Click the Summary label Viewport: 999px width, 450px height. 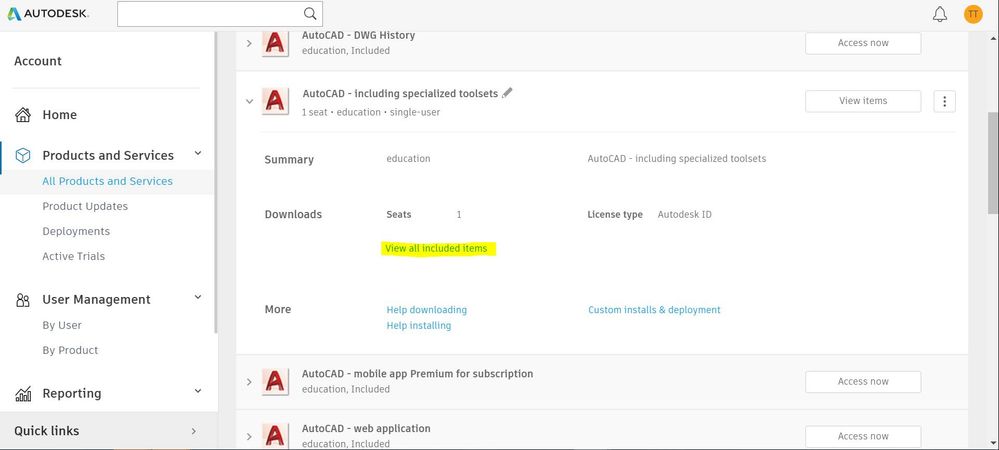(x=289, y=159)
